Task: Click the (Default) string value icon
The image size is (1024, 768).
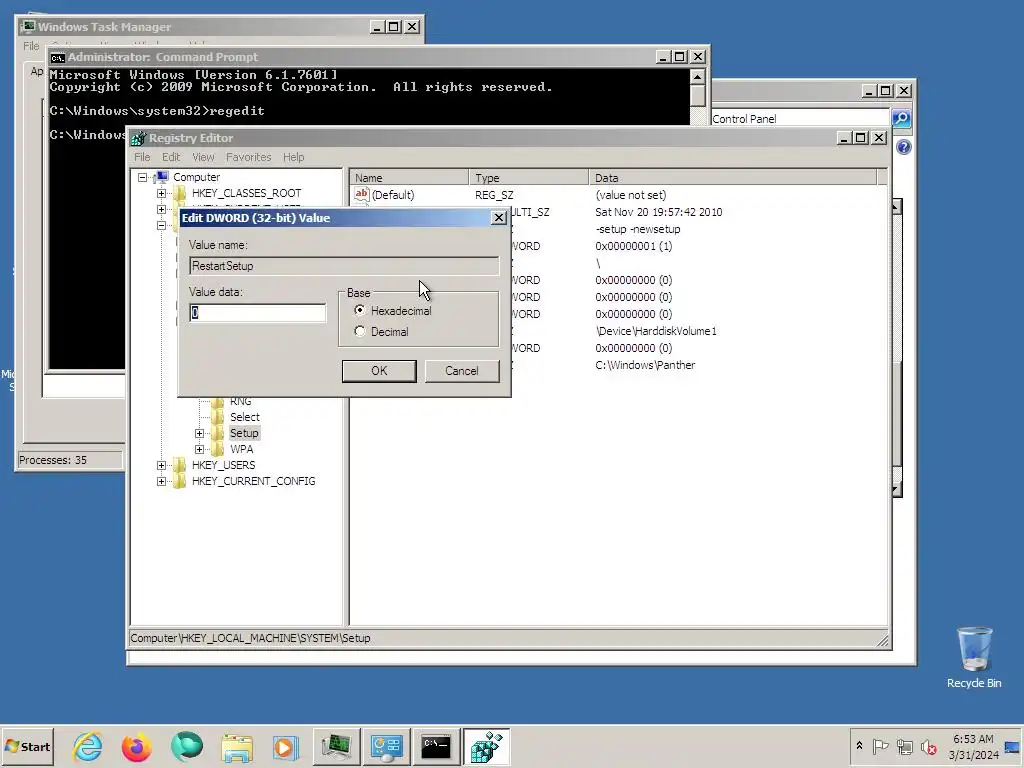Action: tap(361, 194)
